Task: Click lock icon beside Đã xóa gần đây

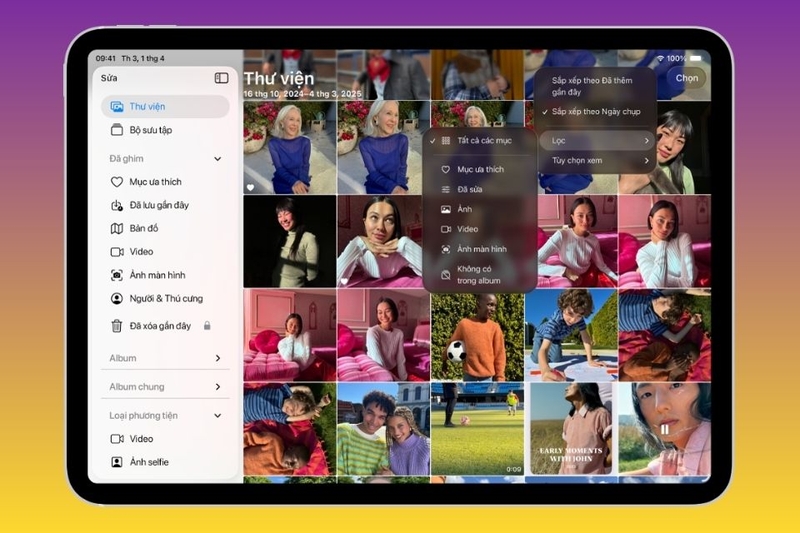Action: (207, 325)
